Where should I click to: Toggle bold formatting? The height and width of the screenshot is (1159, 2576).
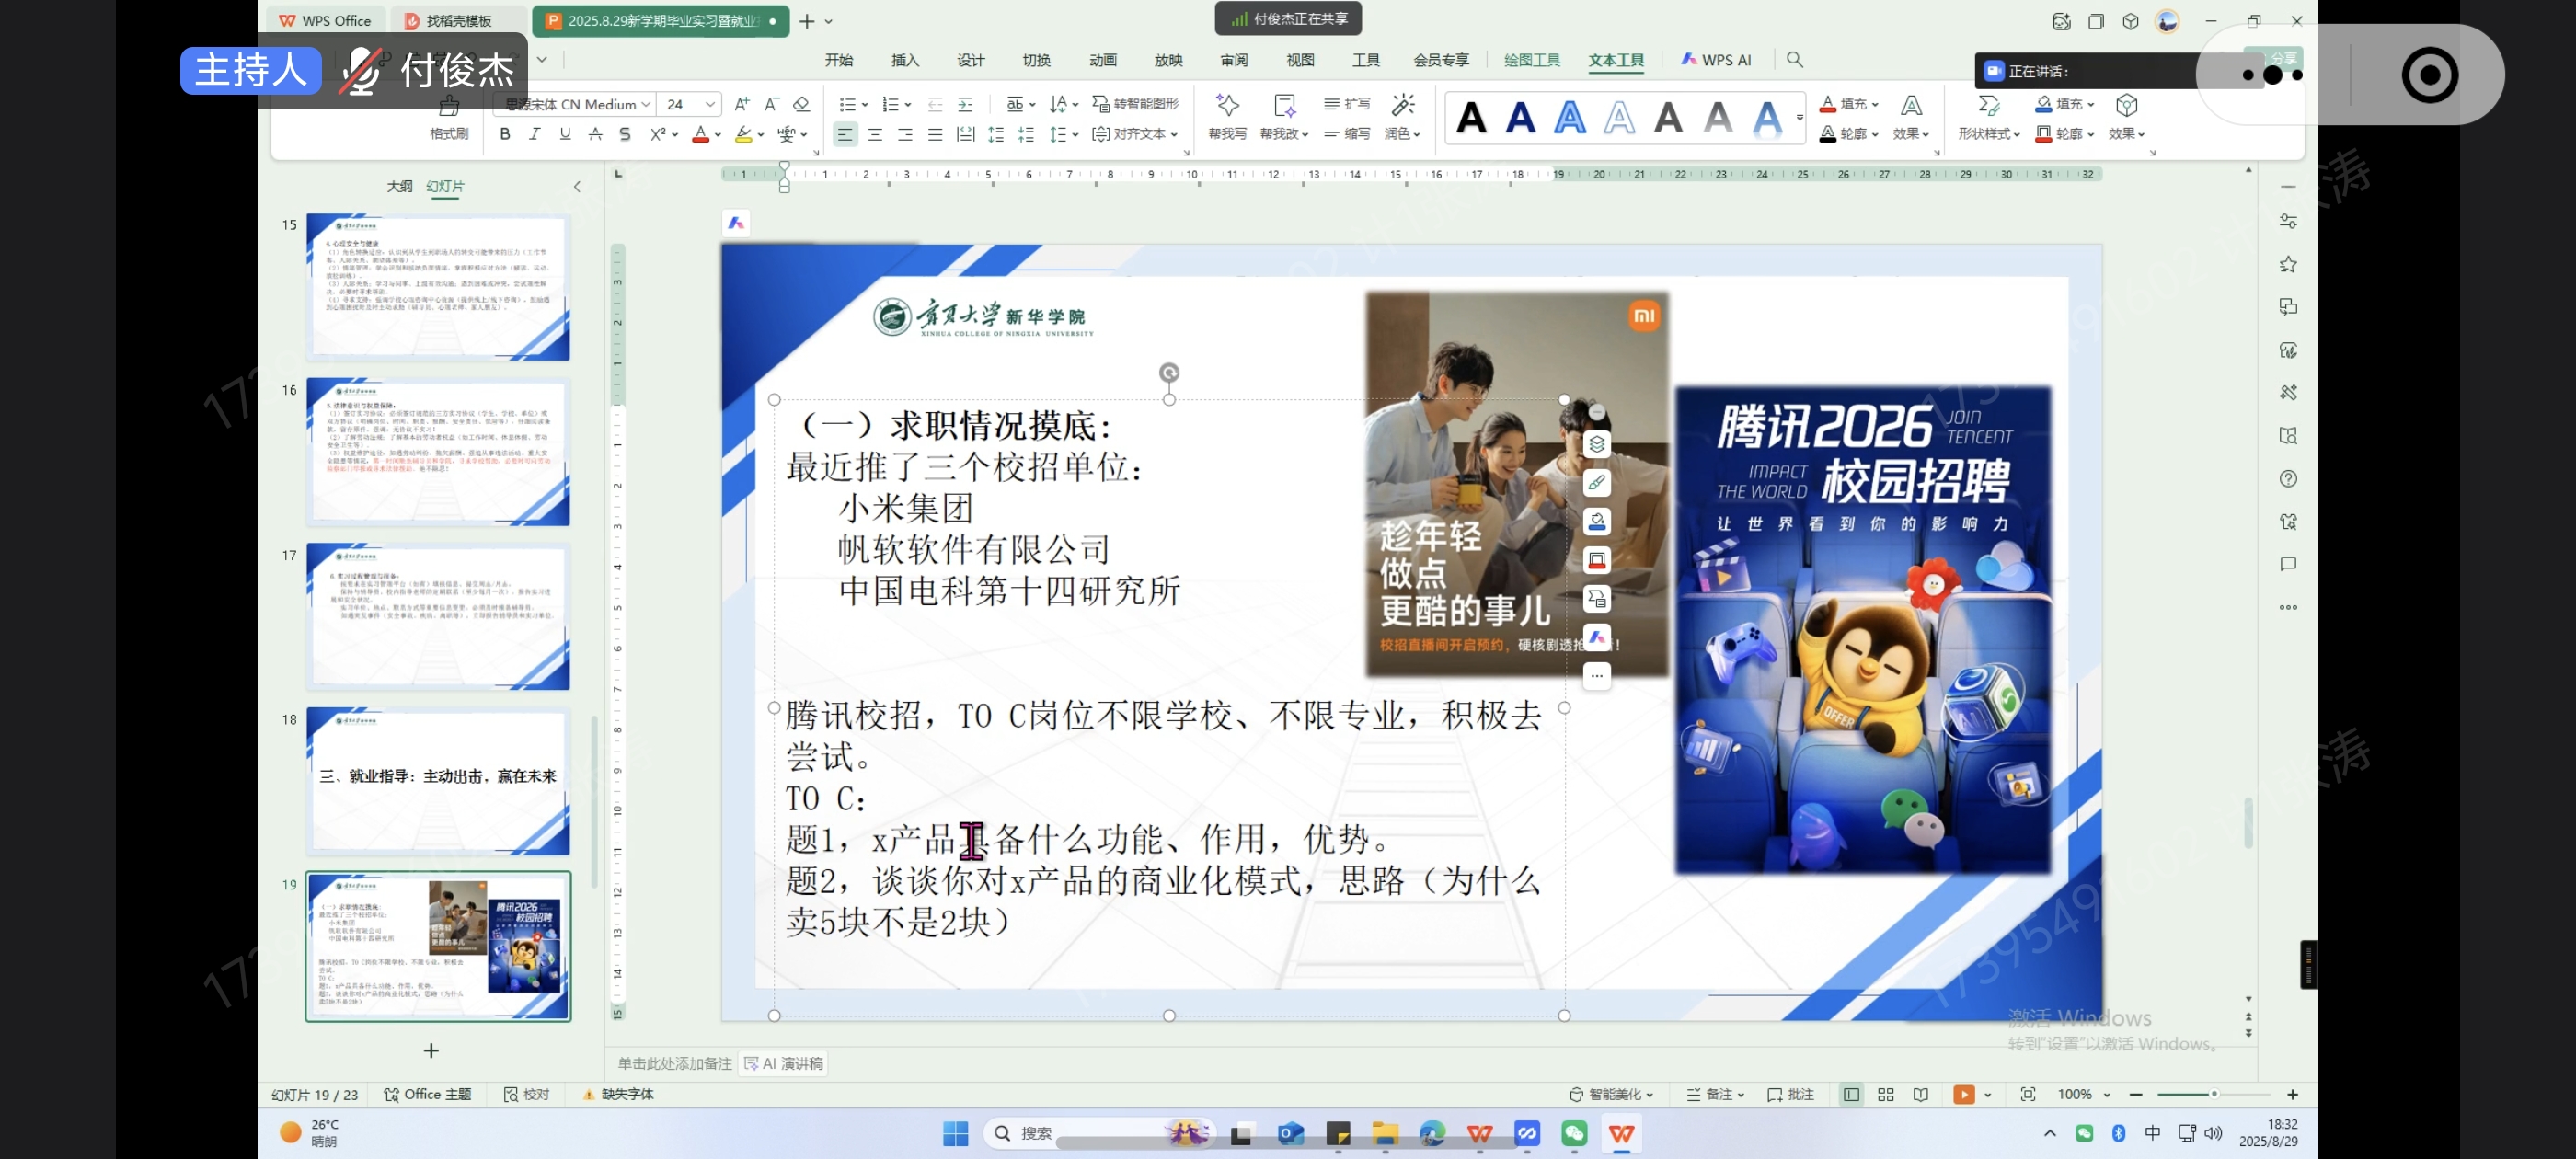click(505, 134)
